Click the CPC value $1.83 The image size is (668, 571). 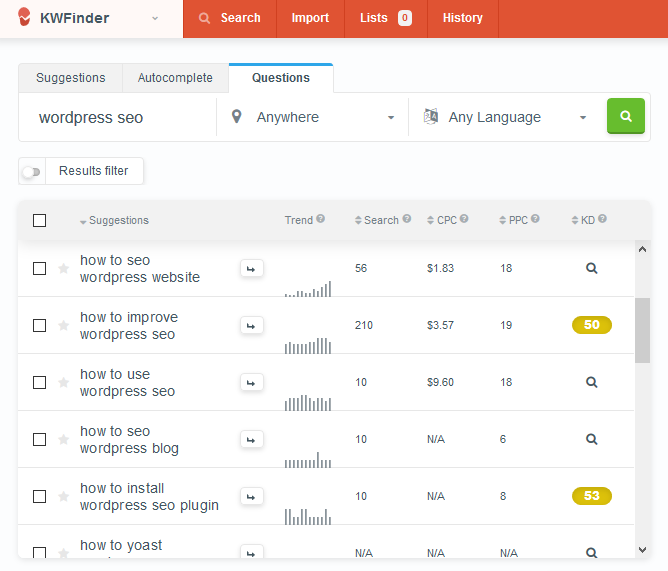pos(441,268)
